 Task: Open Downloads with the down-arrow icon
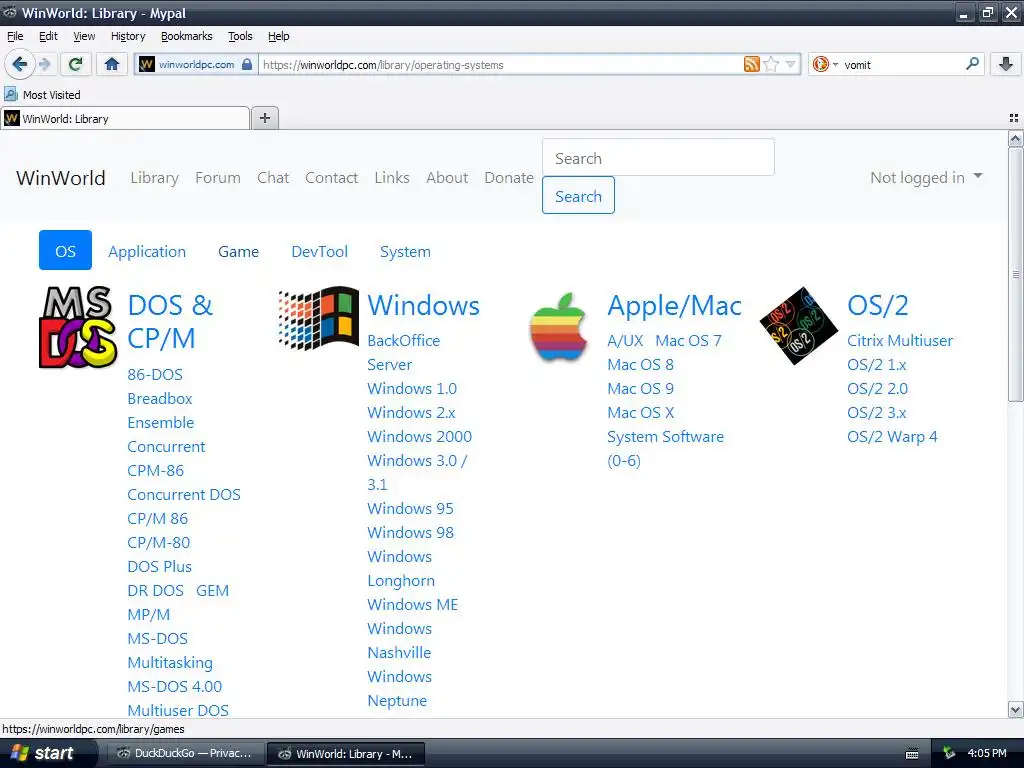pyautogui.click(x=1006, y=64)
